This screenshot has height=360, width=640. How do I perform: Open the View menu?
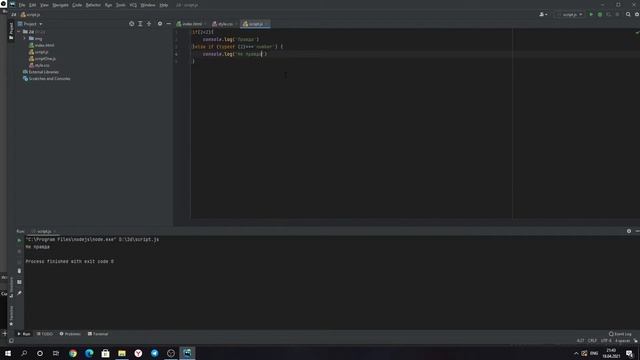44,5
